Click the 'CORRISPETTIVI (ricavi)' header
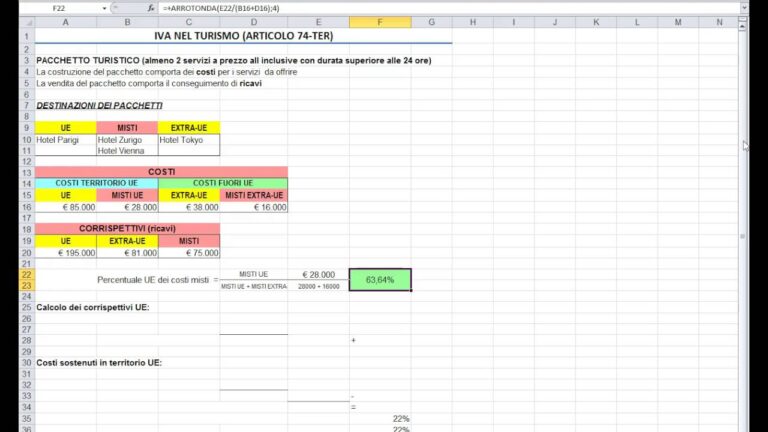This screenshot has width=768, height=432. coord(127,229)
